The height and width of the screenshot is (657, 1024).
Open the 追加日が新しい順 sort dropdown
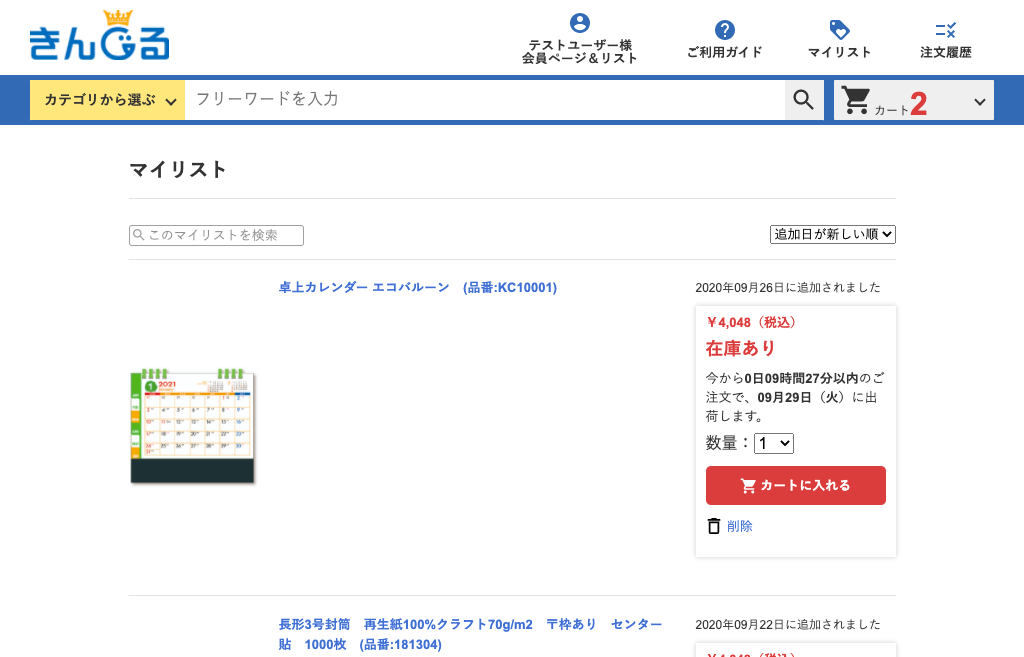click(x=832, y=234)
